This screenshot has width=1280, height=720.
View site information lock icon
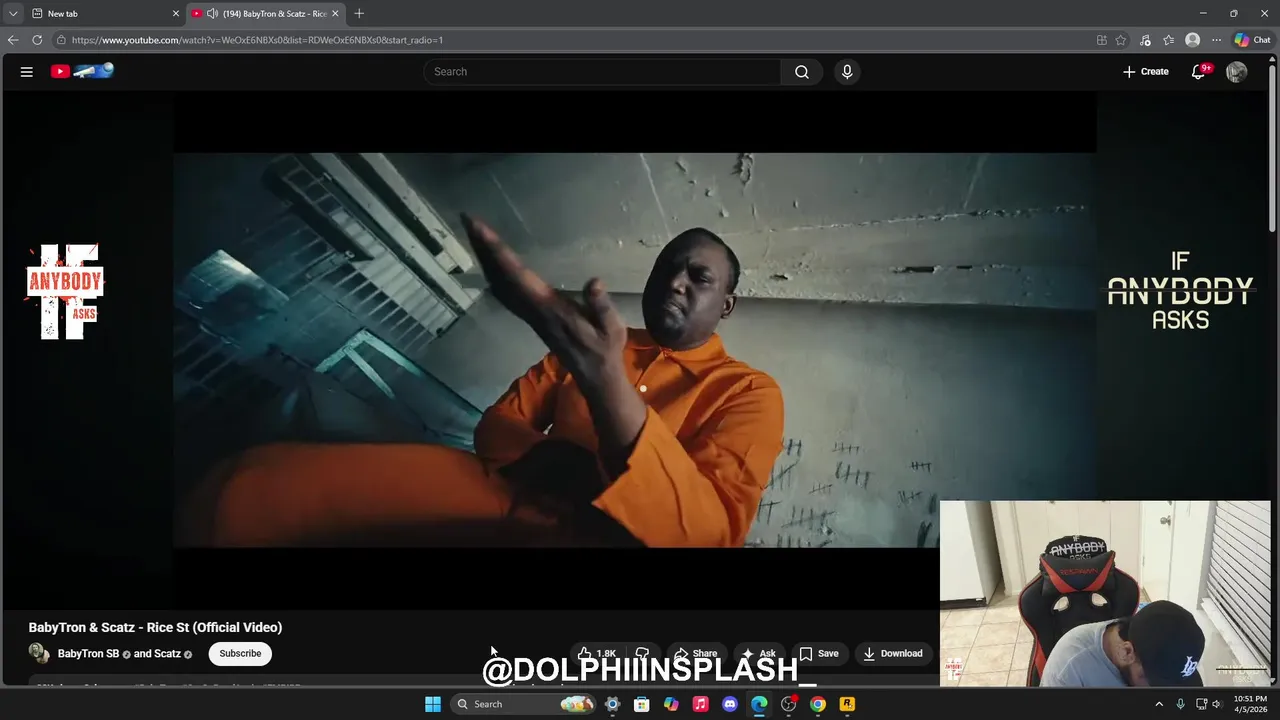pyautogui.click(x=61, y=40)
